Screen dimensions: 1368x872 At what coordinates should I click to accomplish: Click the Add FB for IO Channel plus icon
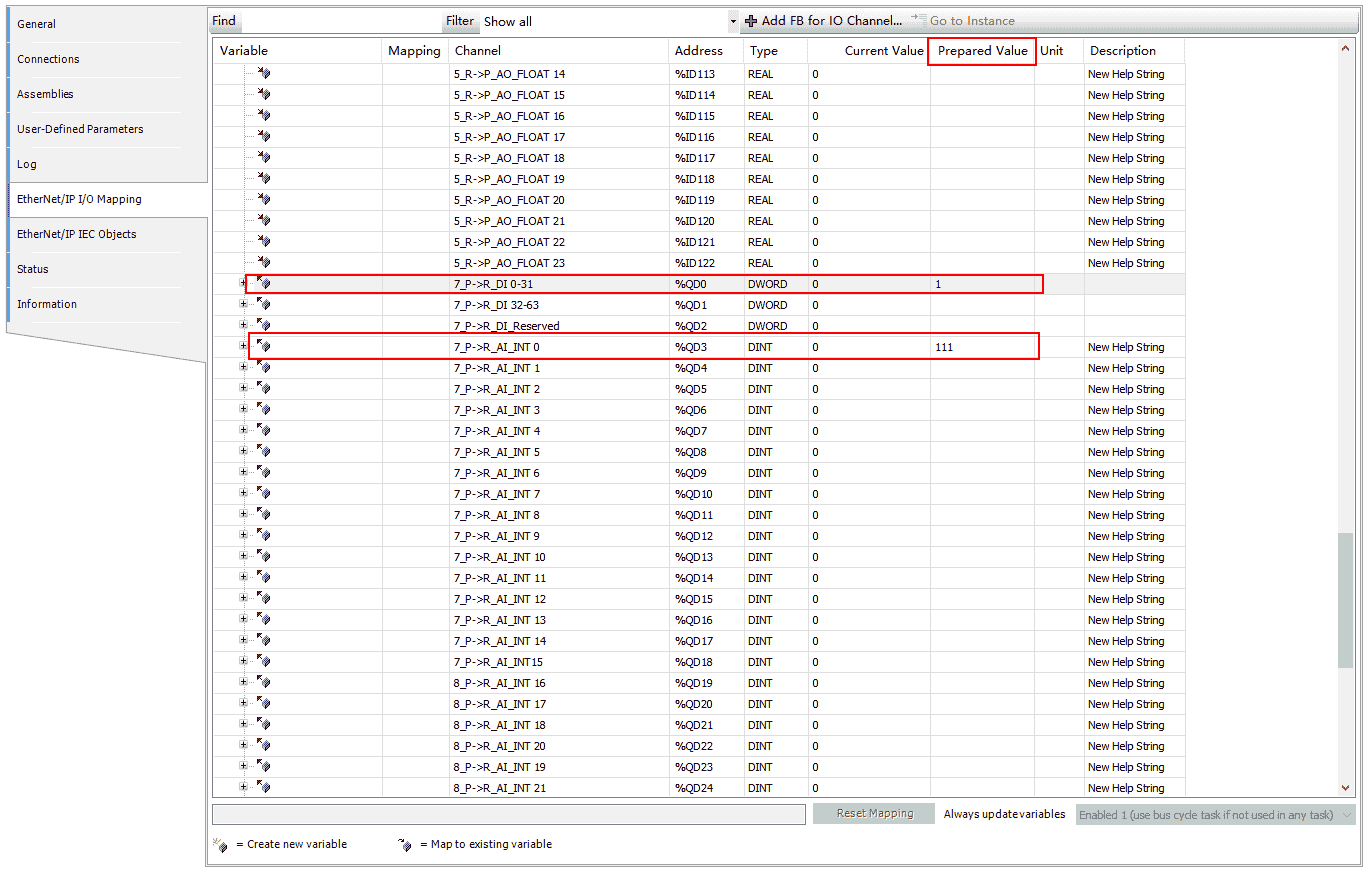(x=751, y=21)
